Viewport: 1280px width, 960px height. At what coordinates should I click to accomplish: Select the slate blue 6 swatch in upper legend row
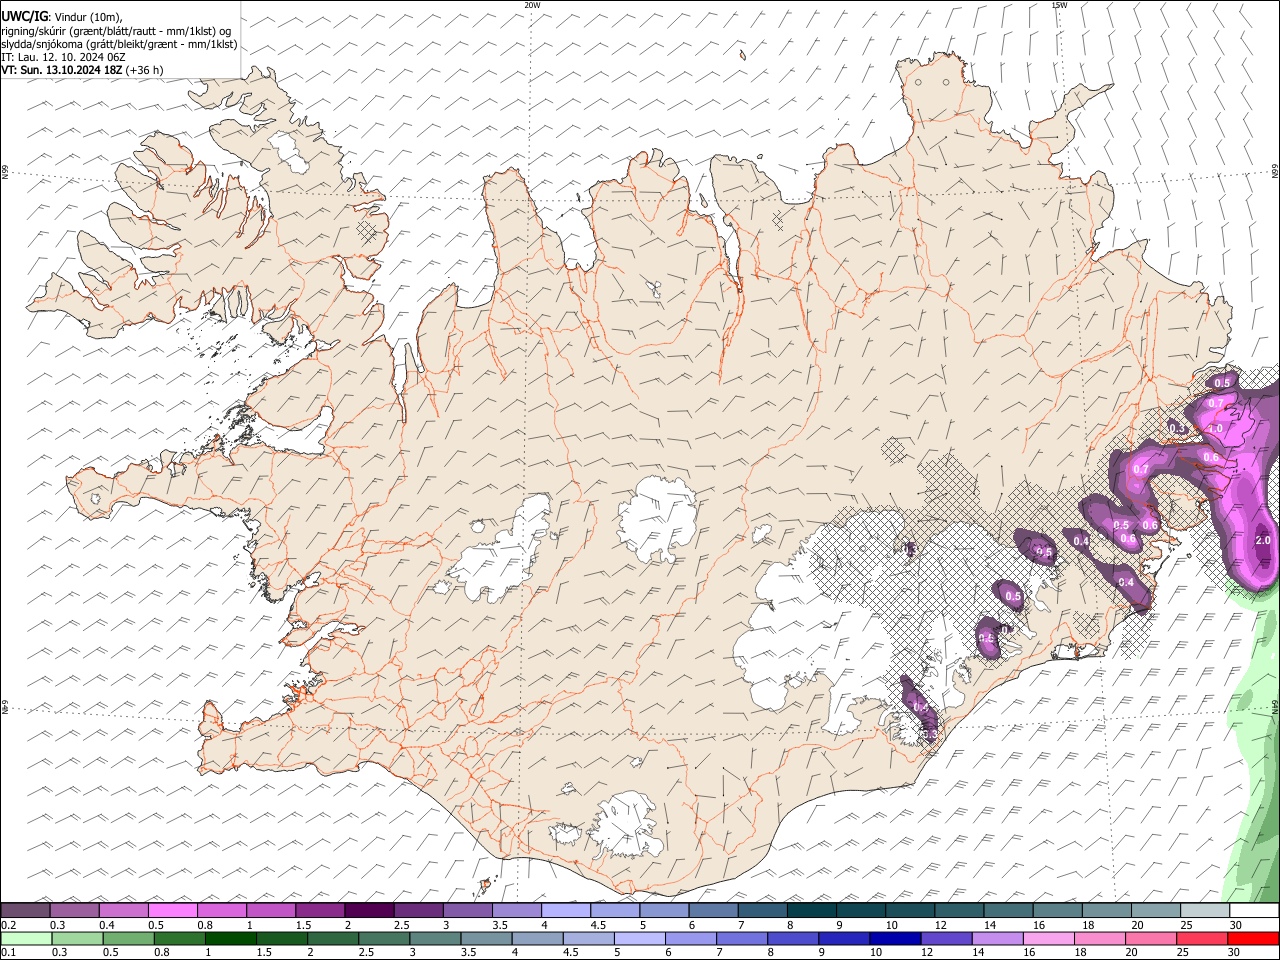(713, 911)
